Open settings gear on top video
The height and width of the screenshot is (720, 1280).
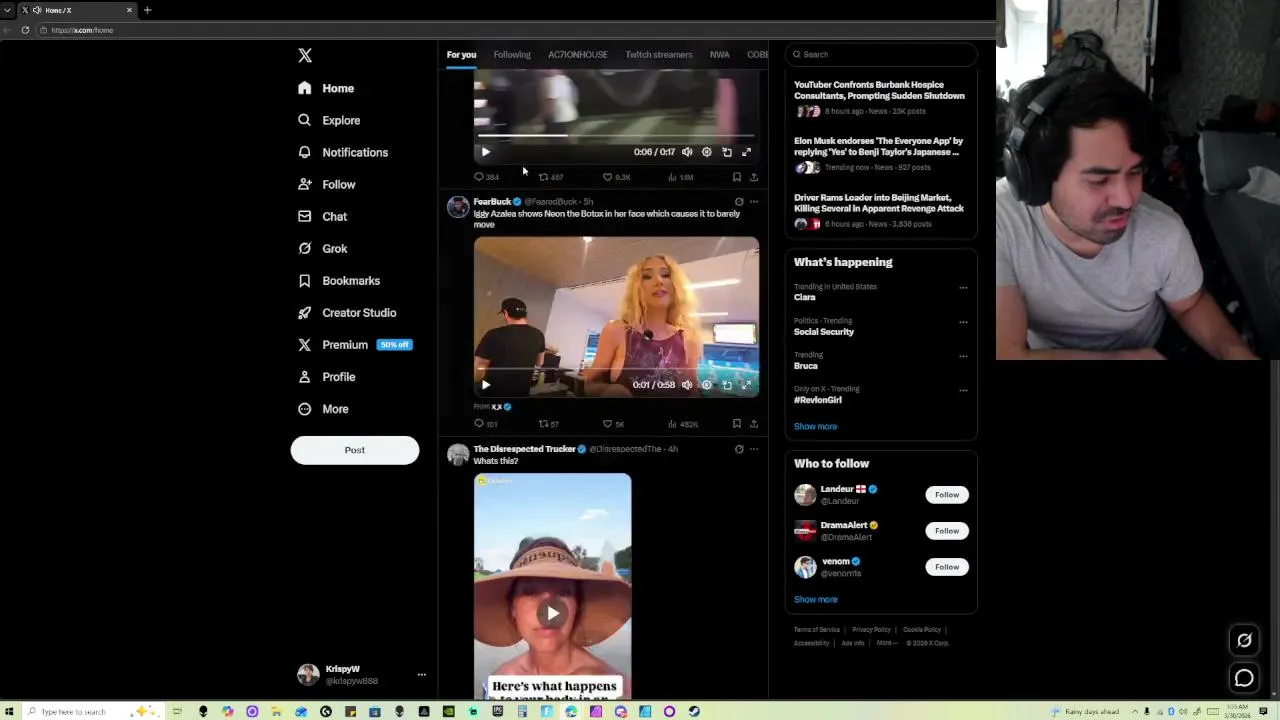pos(707,152)
